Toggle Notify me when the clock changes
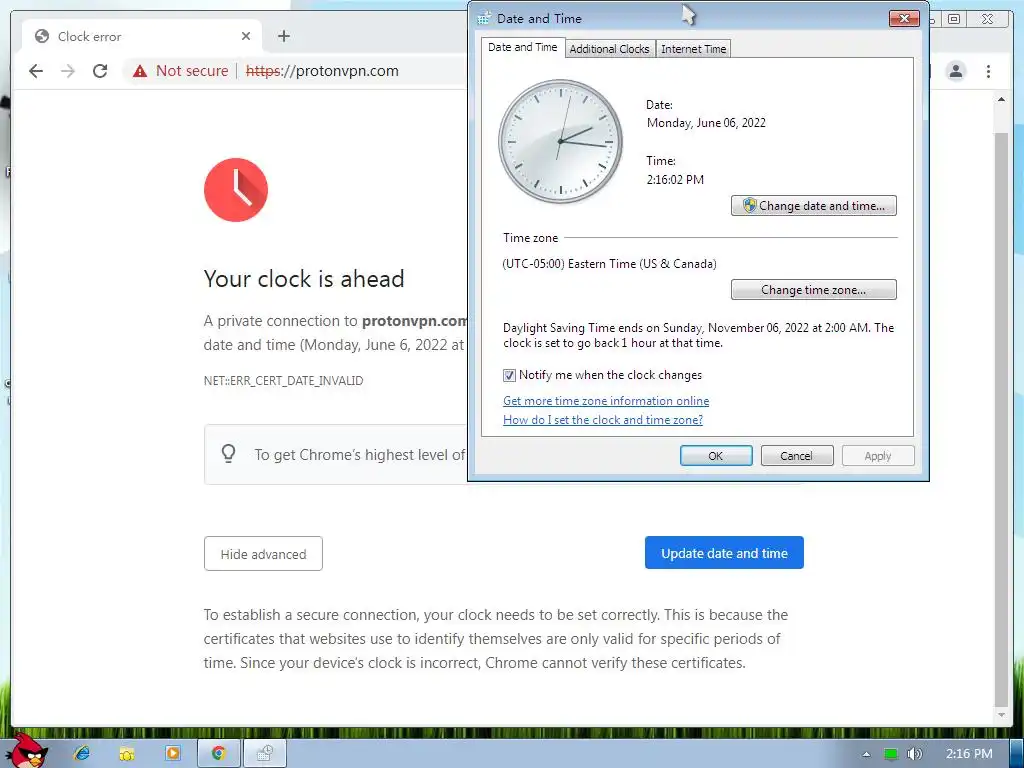Image resolution: width=1024 pixels, height=768 pixels. [x=509, y=375]
